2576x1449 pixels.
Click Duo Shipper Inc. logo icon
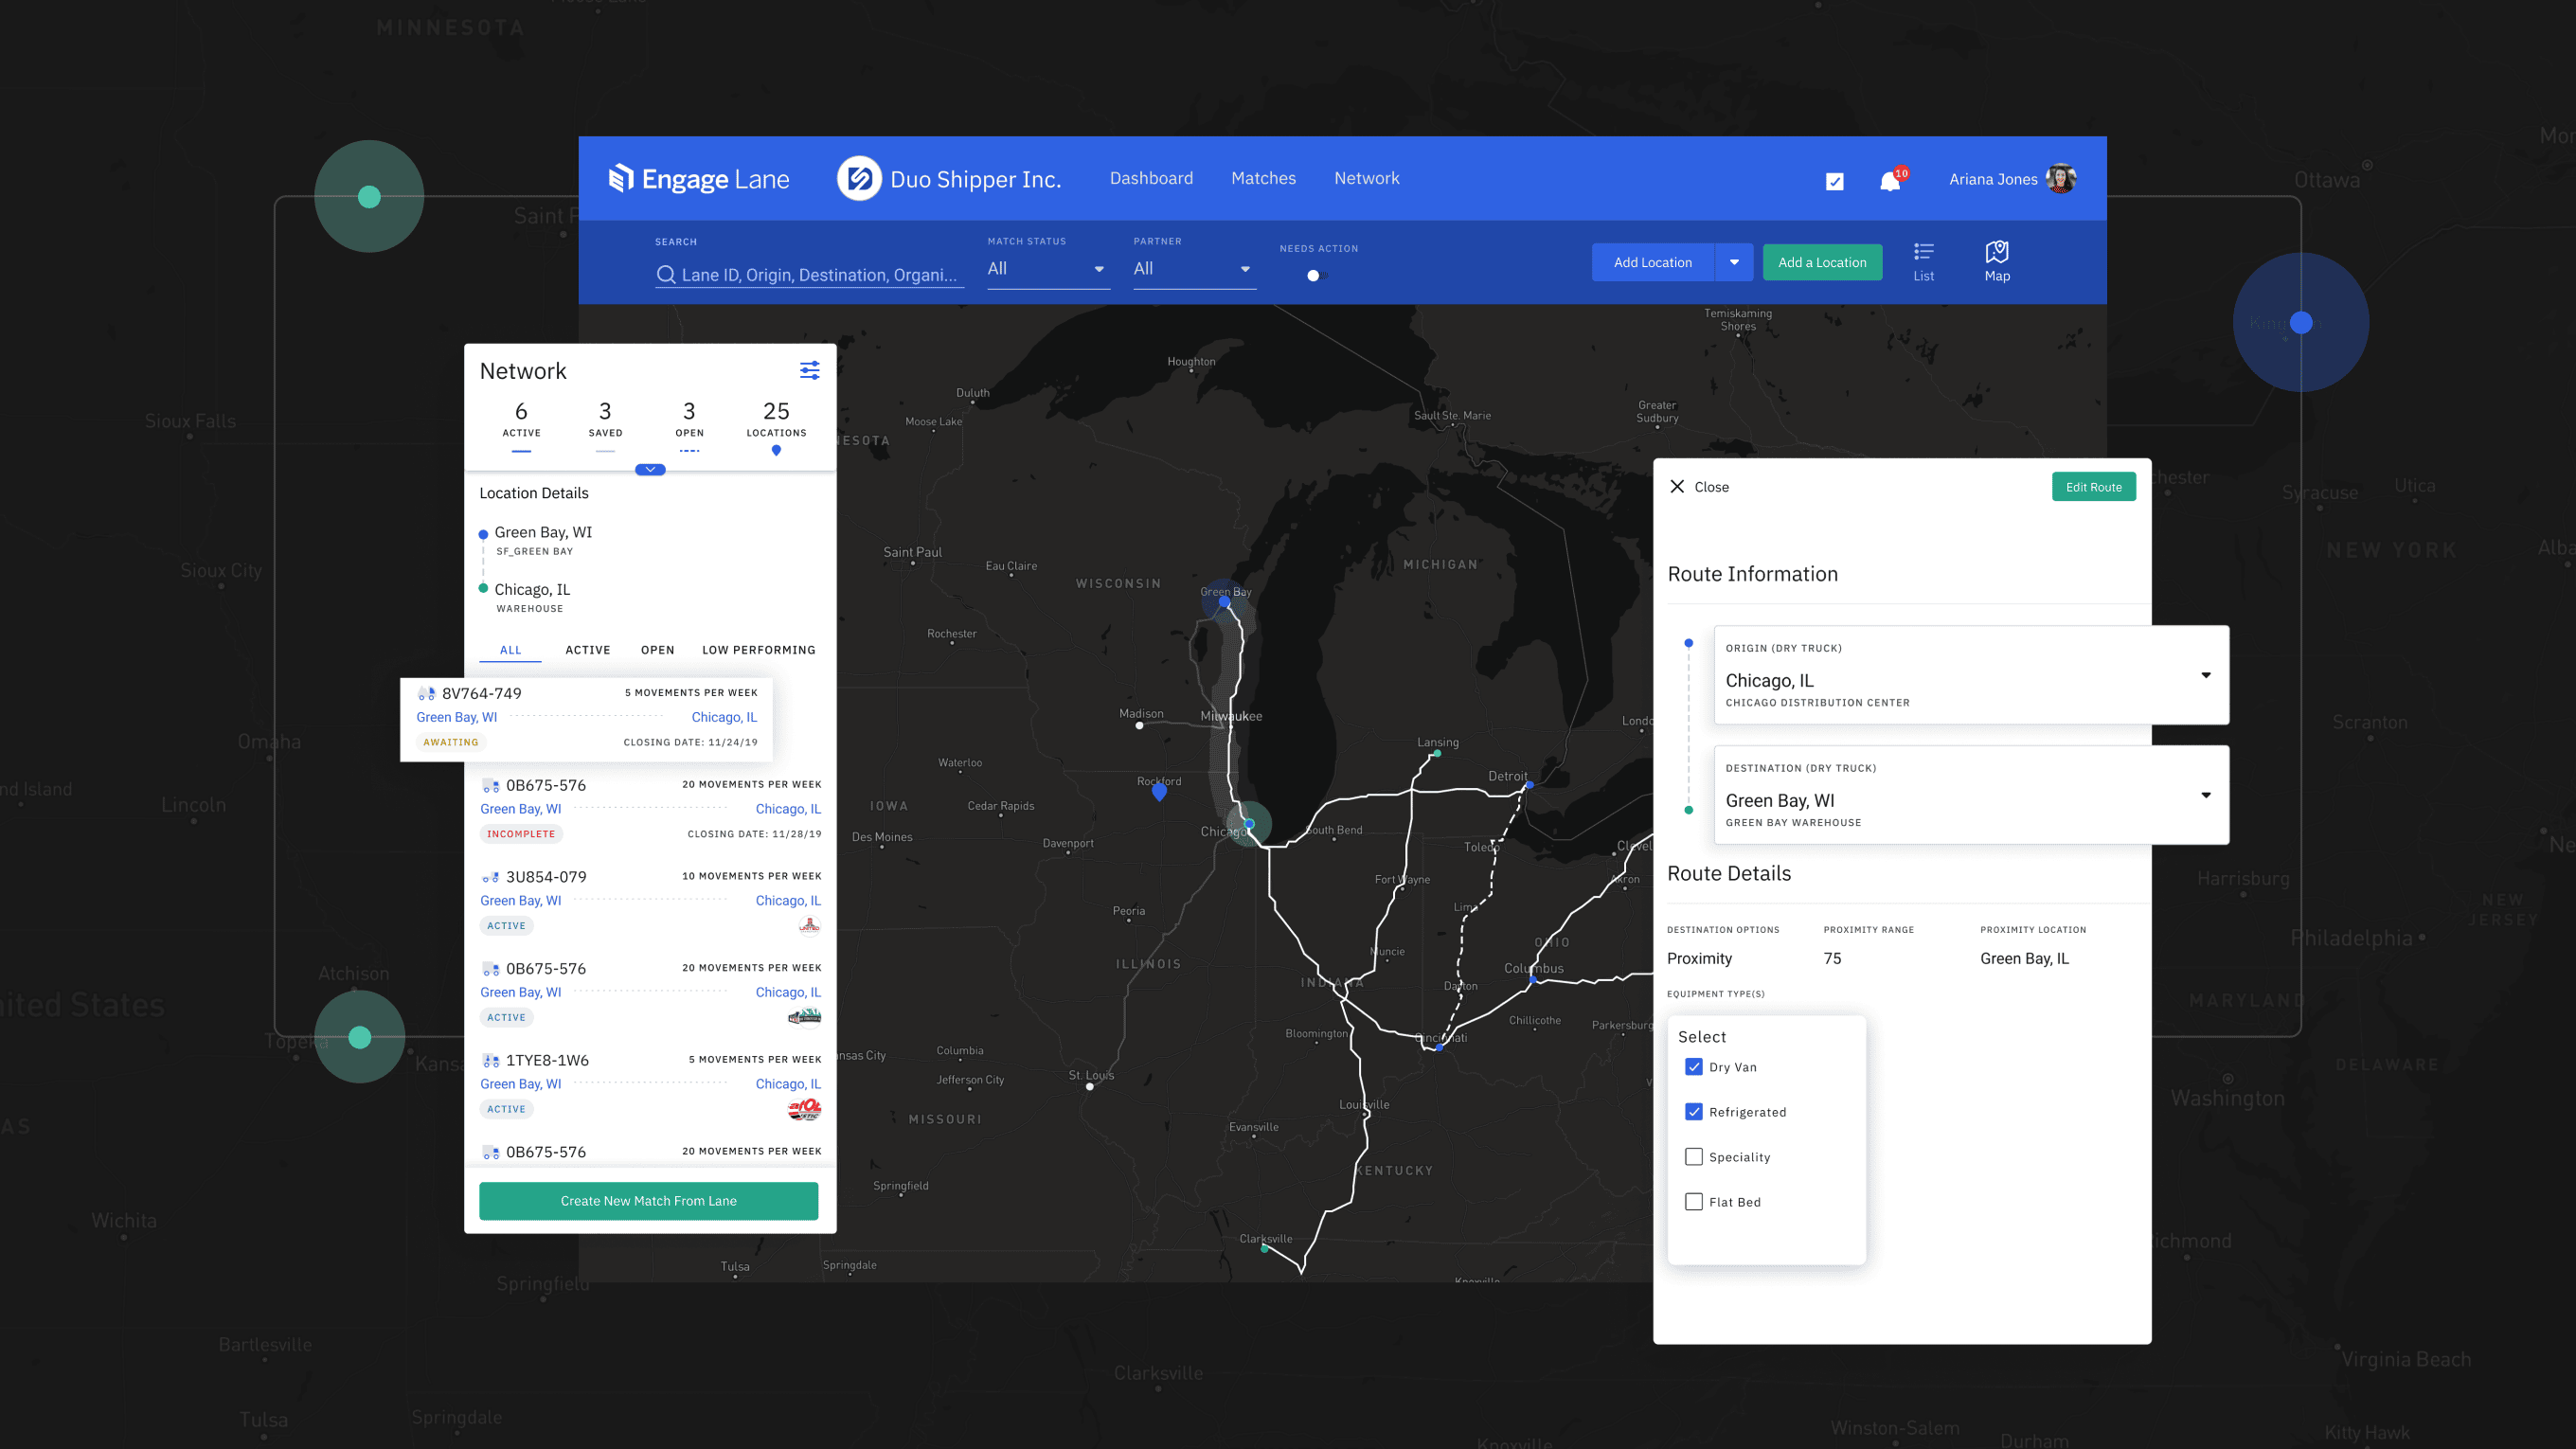coord(859,179)
